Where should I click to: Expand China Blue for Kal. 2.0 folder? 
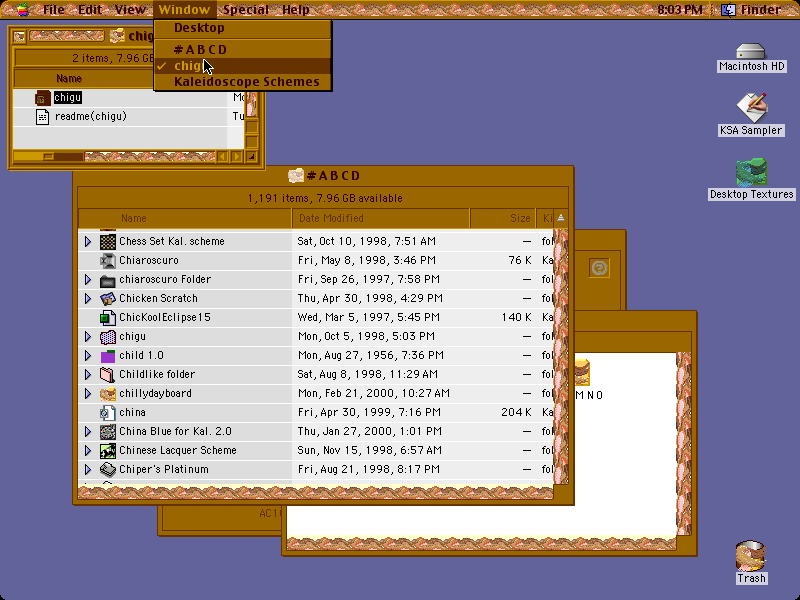(88, 432)
